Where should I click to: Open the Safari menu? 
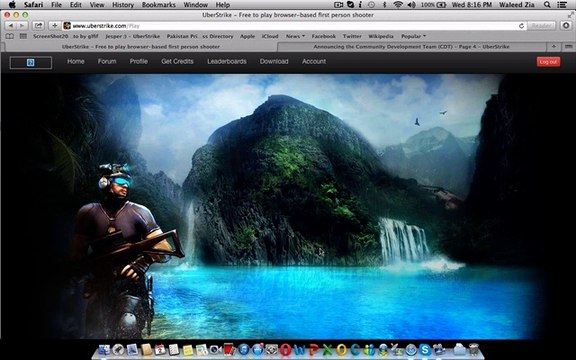coord(33,5)
